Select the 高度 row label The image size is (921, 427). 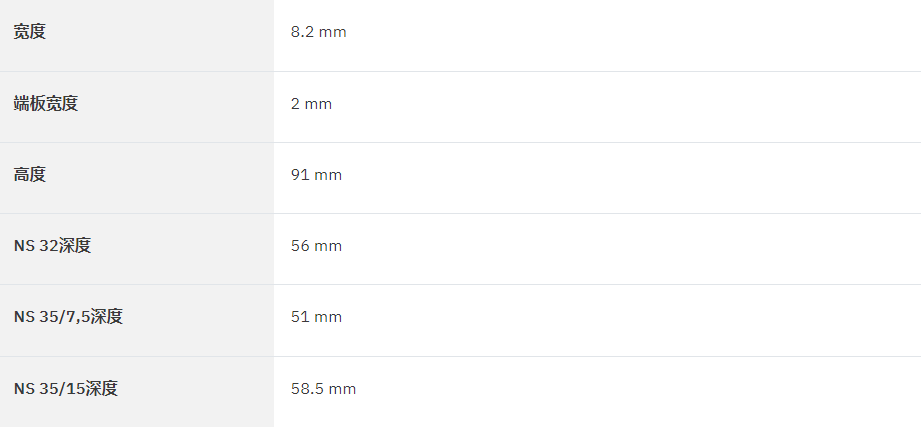click(x=30, y=174)
